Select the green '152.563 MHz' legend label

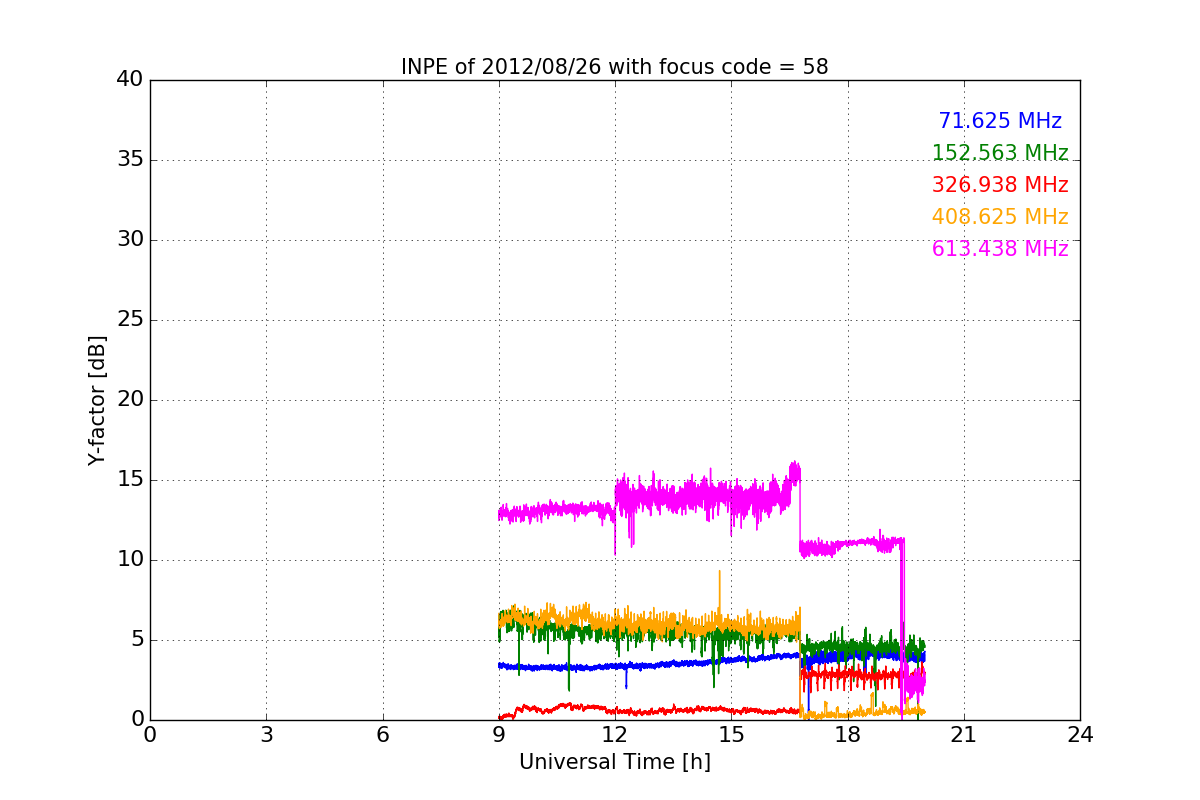pyautogui.click(x=1000, y=153)
